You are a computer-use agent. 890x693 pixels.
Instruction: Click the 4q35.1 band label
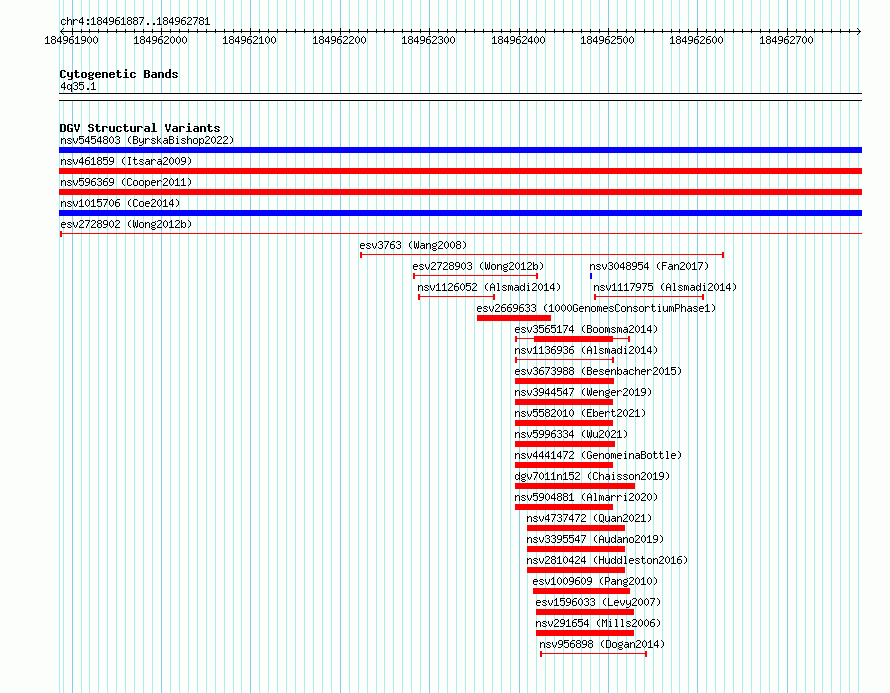point(78,86)
